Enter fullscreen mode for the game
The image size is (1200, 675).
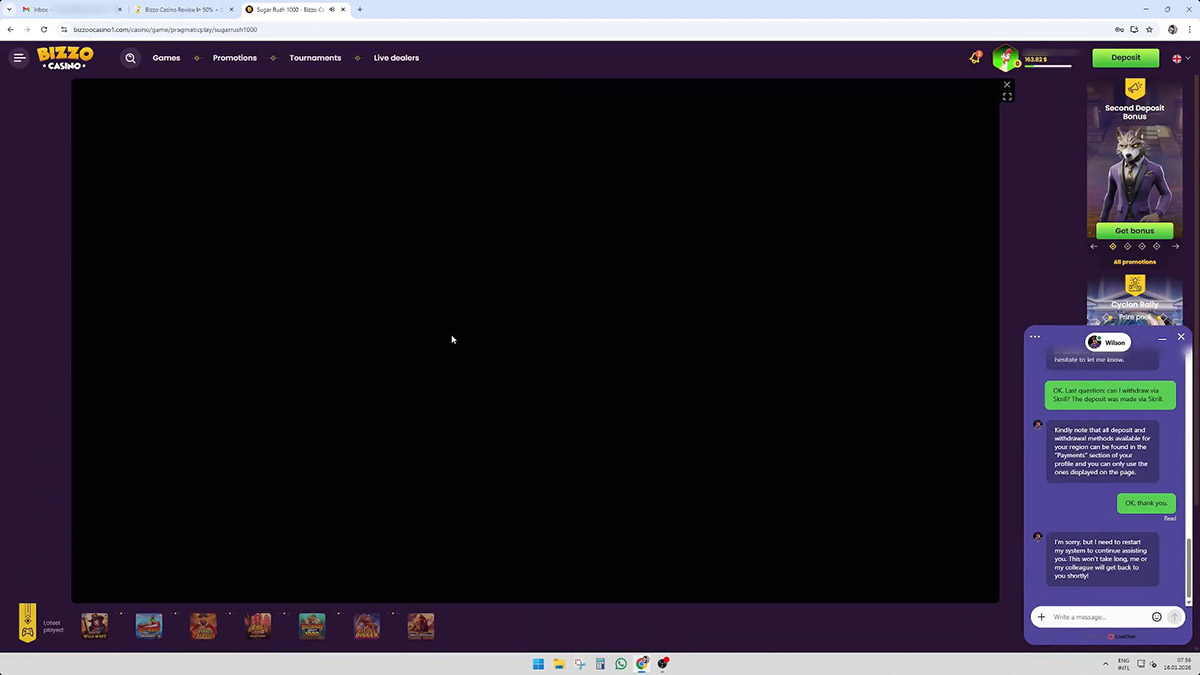click(x=1007, y=97)
